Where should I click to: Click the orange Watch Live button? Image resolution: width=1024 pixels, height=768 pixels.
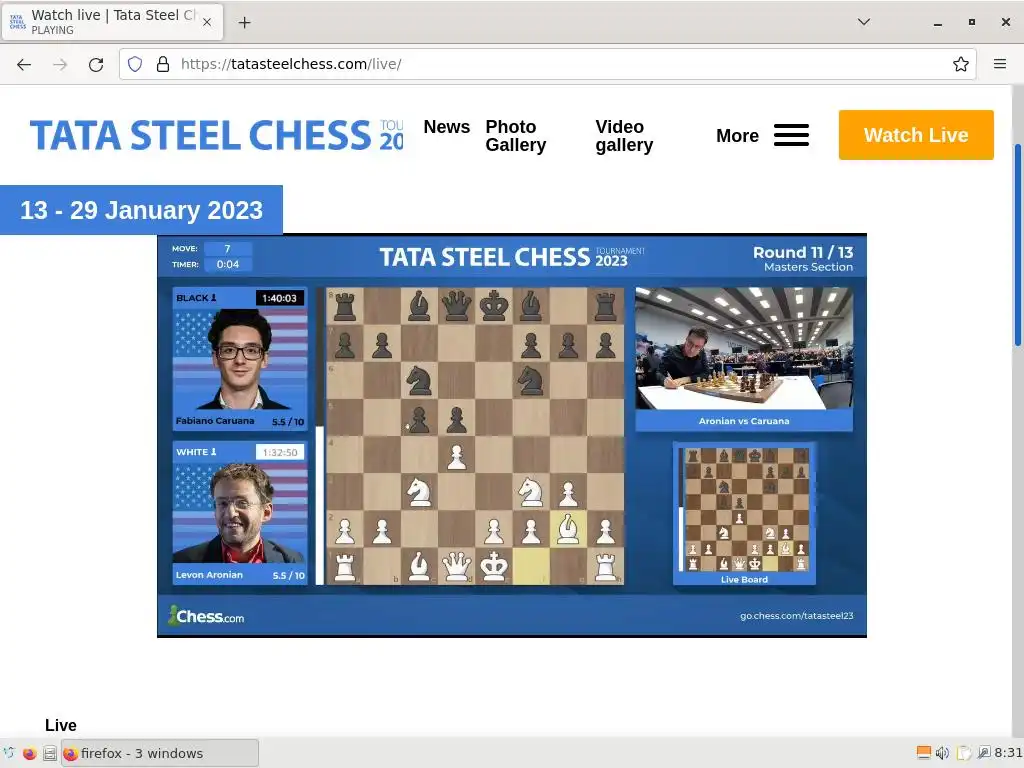tap(916, 135)
